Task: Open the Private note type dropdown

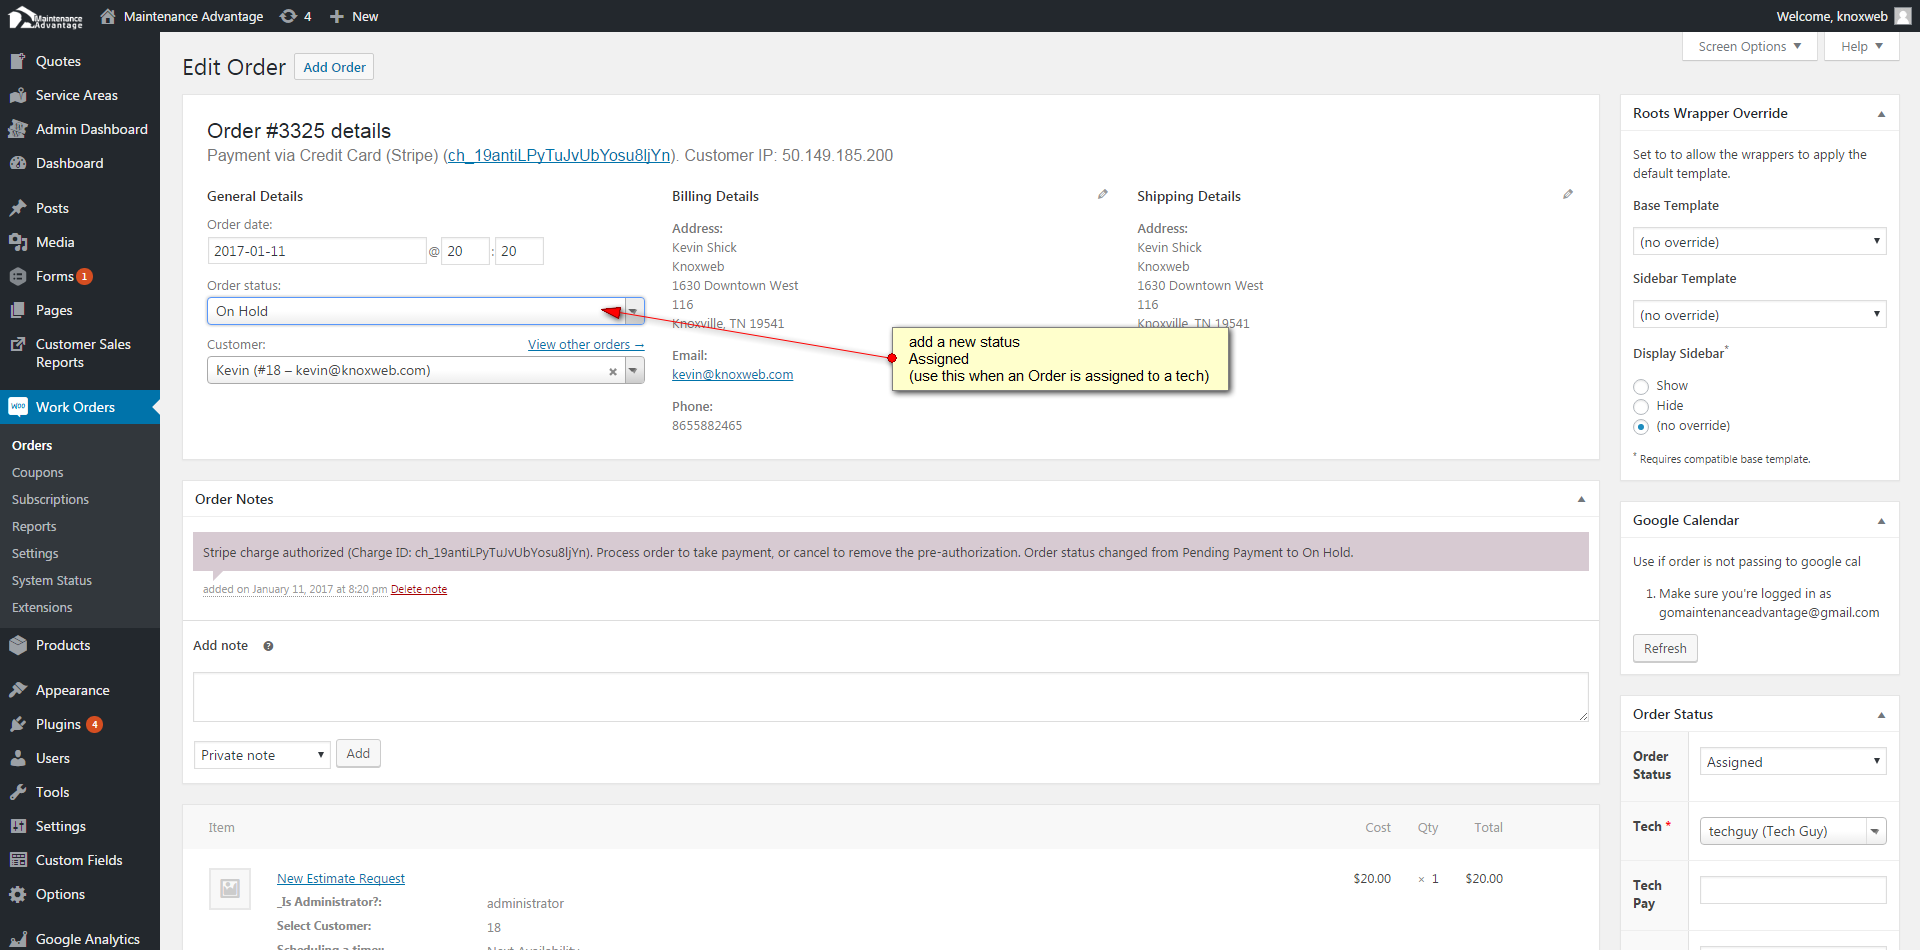Action: click(262, 755)
